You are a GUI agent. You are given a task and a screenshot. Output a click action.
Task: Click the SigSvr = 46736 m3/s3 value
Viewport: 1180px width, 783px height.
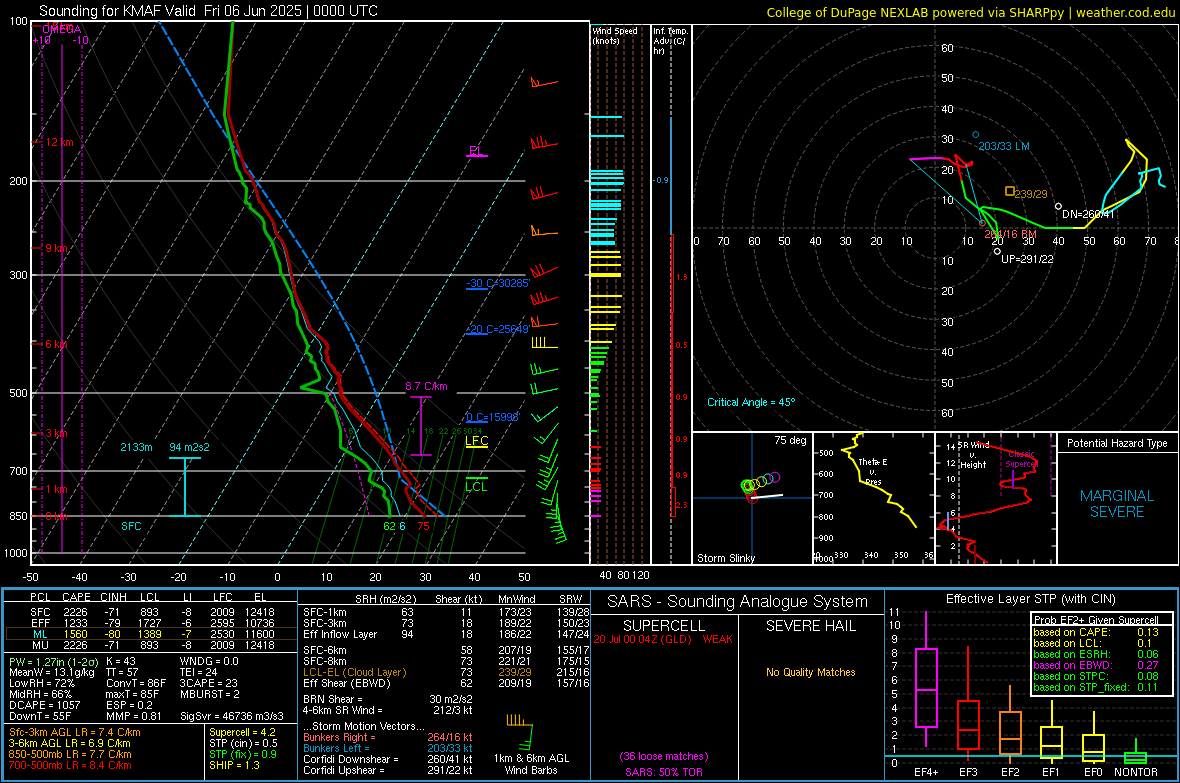pyautogui.click(x=232, y=716)
